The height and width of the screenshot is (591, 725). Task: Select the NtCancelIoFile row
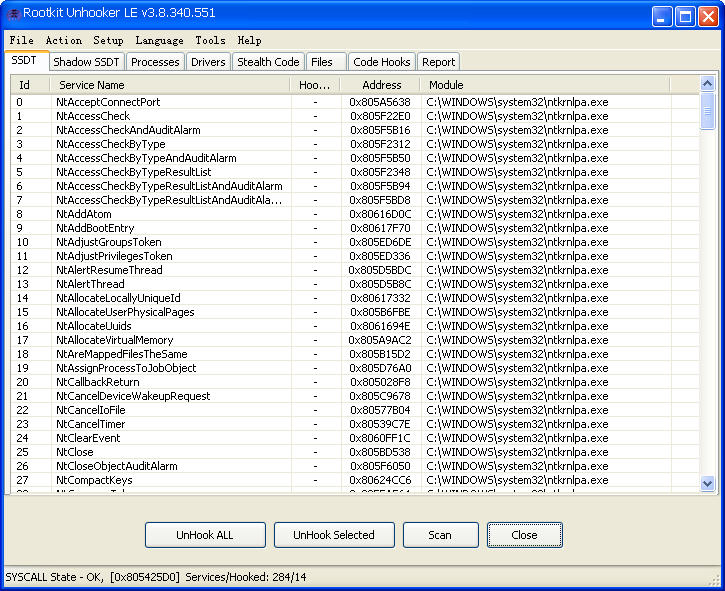coord(355,410)
